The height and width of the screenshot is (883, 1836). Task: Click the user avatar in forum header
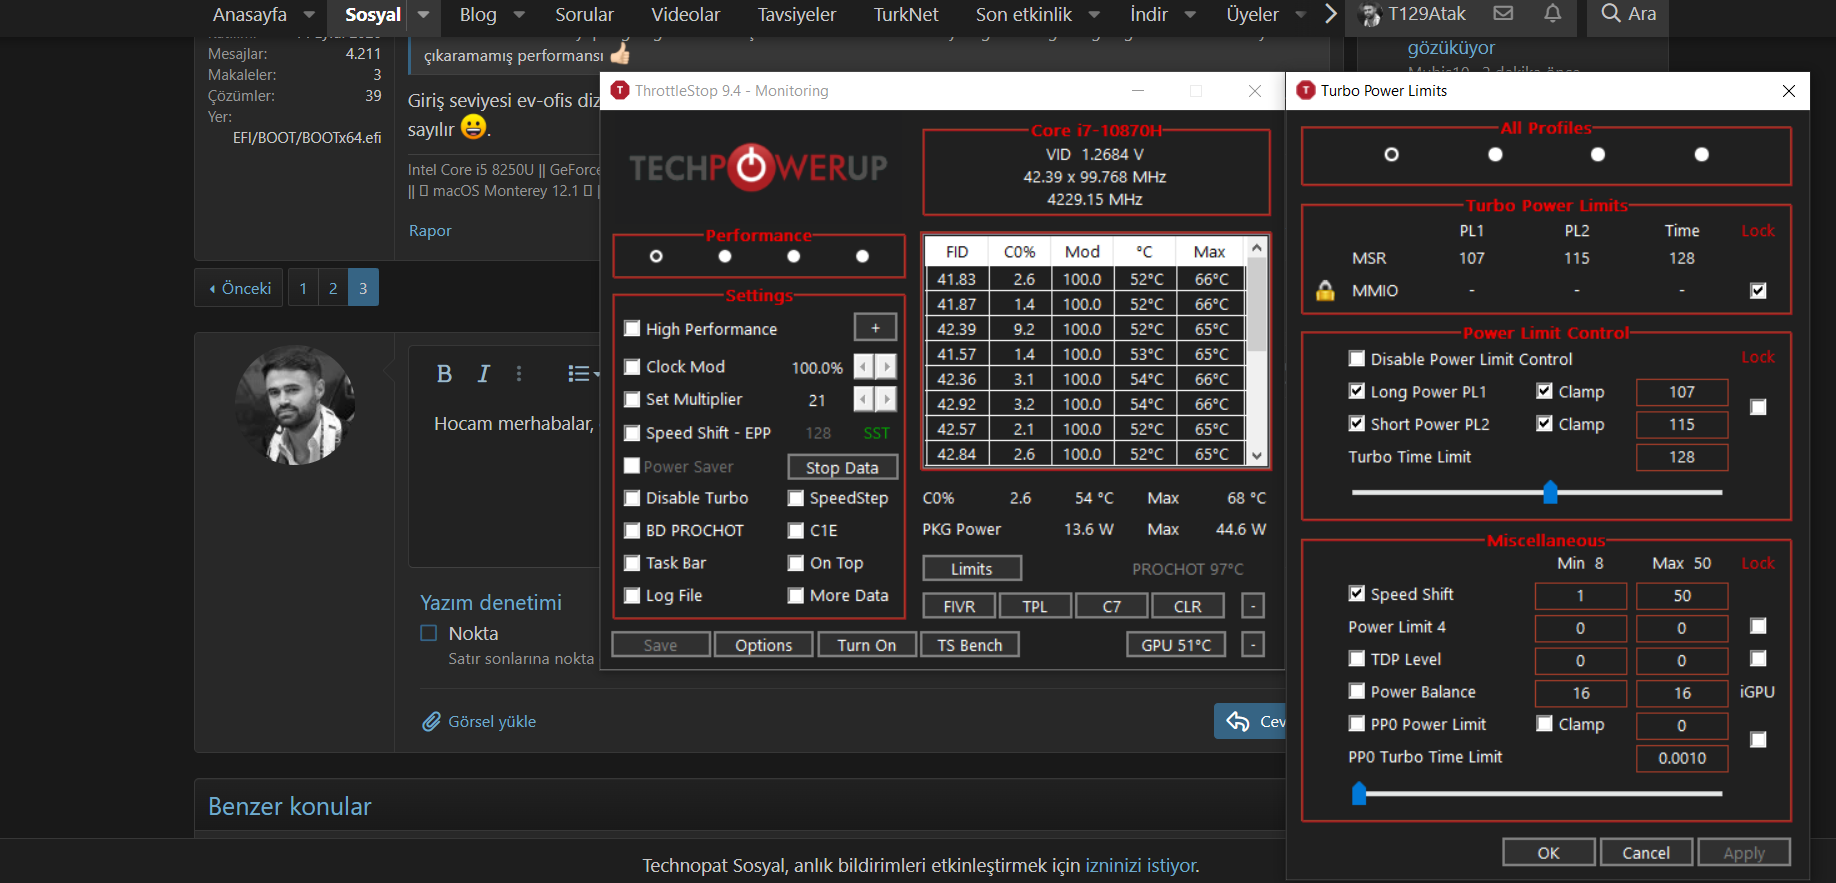[x=1370, y=15]
